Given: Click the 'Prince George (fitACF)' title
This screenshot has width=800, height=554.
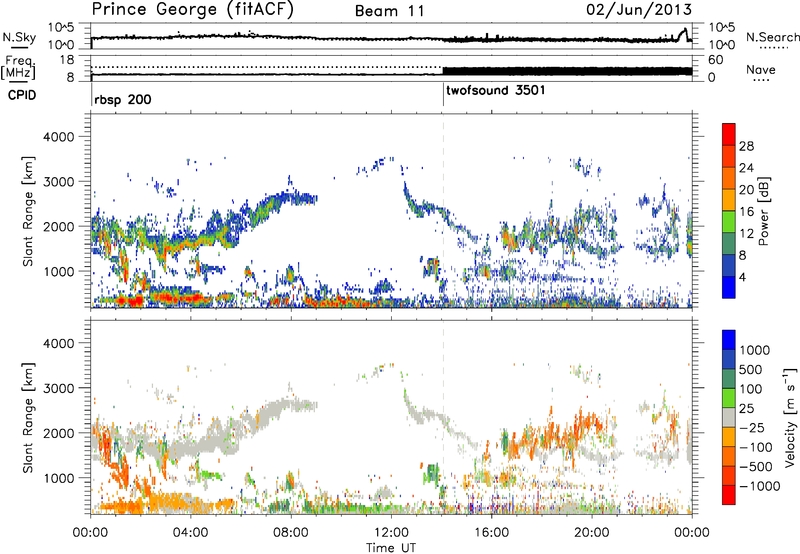Looking at the screenshot, I should coord(192,10).
